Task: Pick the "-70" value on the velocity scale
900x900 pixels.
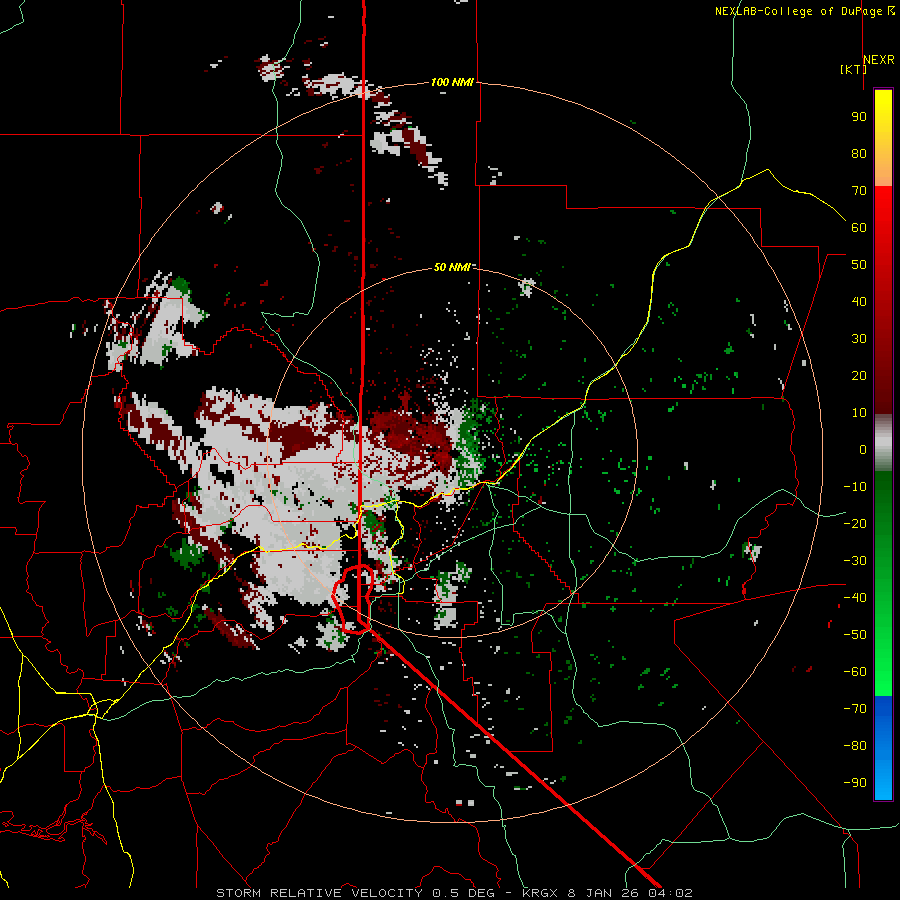Action: pyautogui.click(x=855, y=709)
